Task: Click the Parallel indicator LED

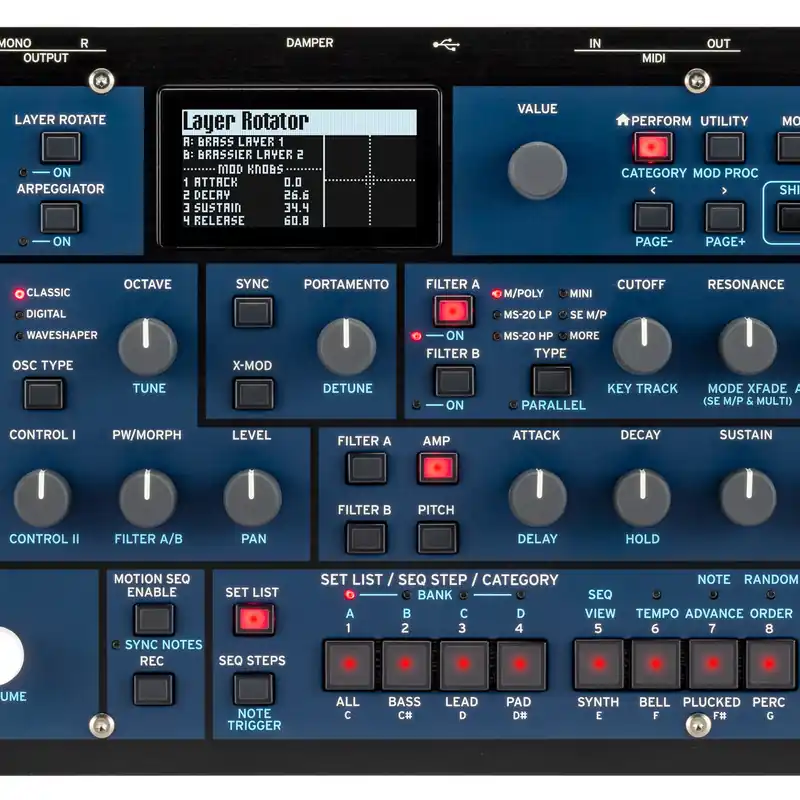Action: (x=513, y=405)
